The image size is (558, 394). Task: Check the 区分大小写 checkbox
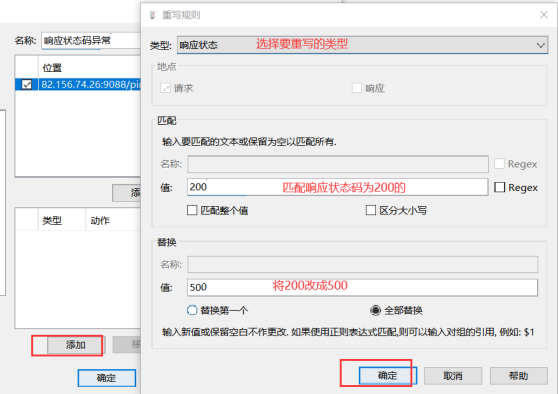click(370, 210)
